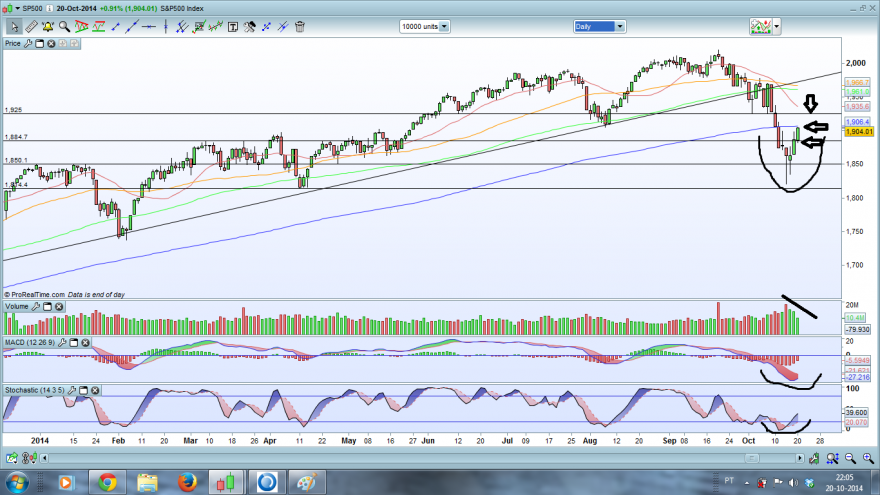Viewport: 880px width, 495px height.
Task: Expand the Daily timeframe dropdown
Action: [599, 26]
